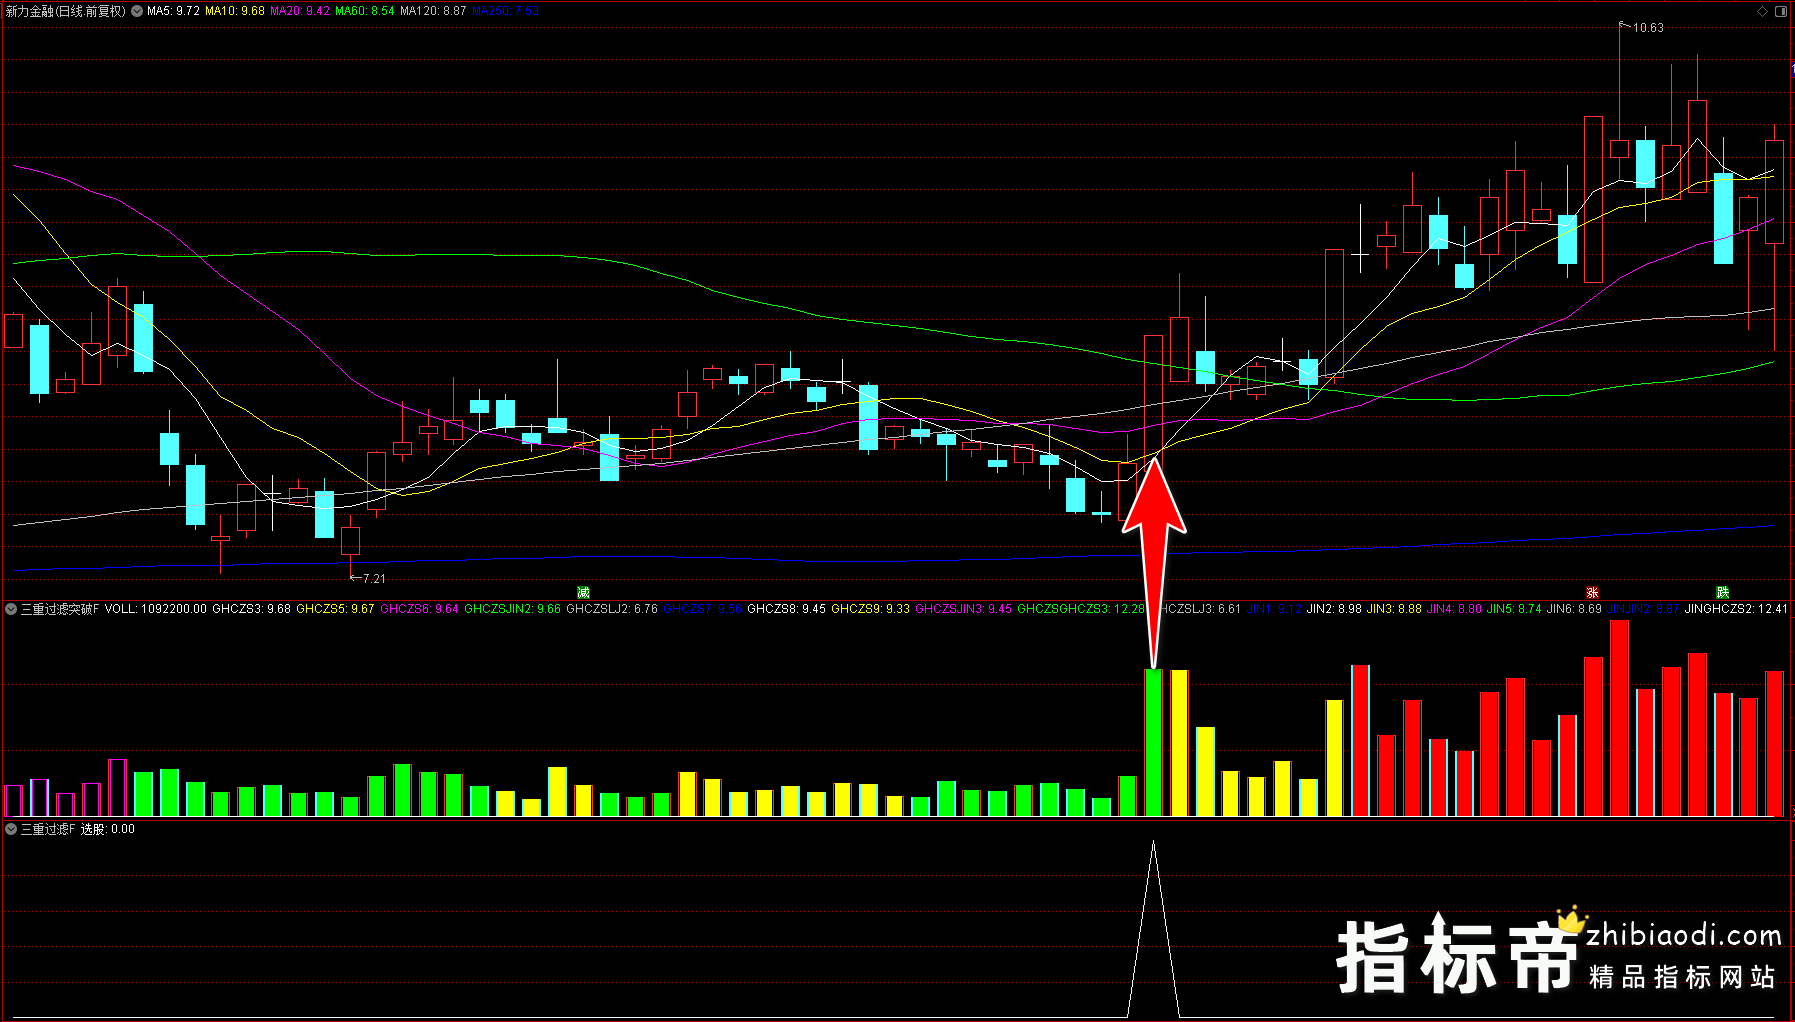This screenshot has height=1022, width=1795.
Task: Toggle the side panel icon at top right
Action: pos(1781,11)
